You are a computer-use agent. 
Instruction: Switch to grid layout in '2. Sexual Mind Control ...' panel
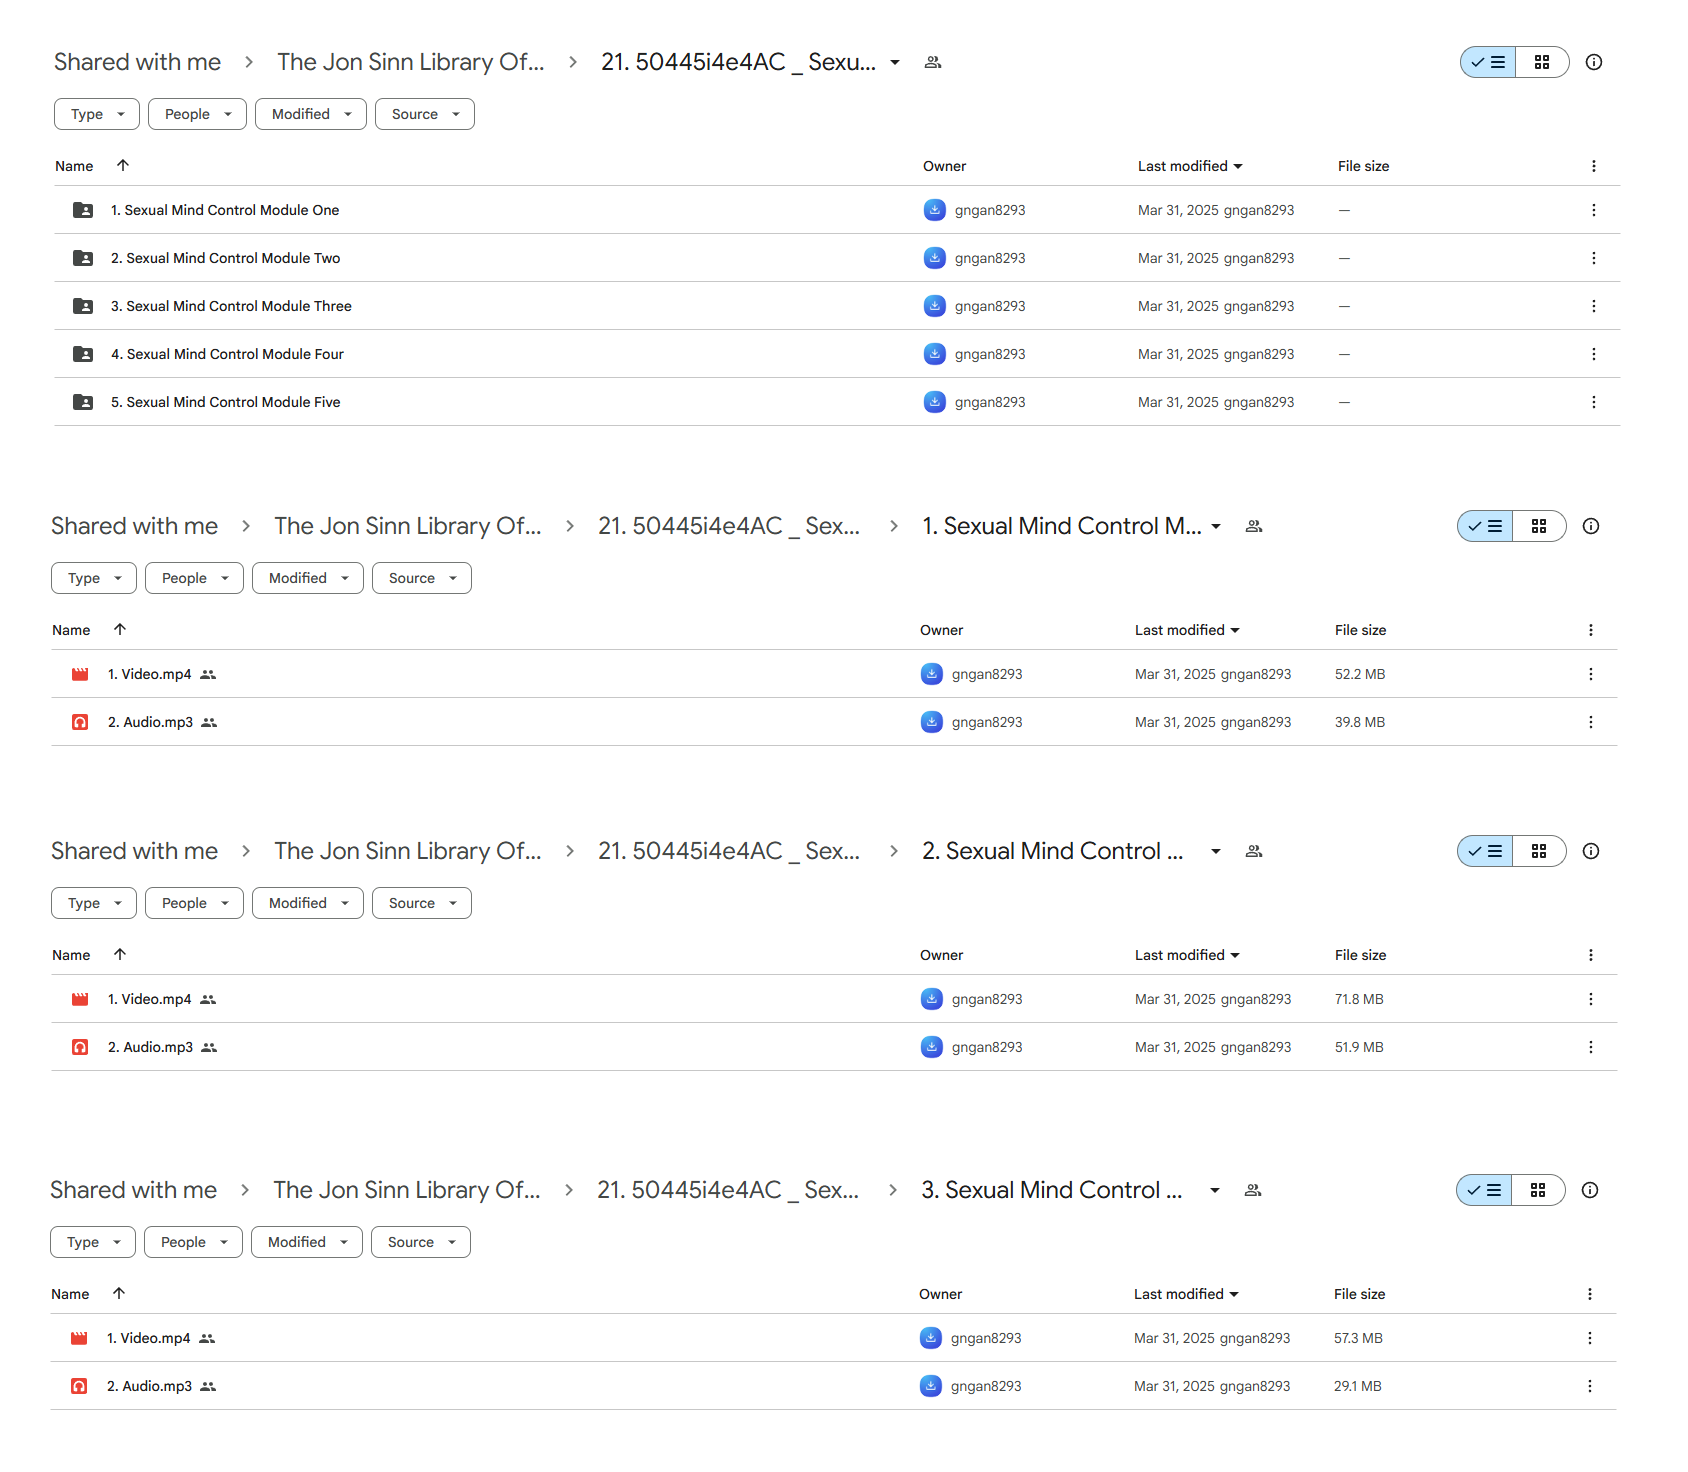pos(1539,851)
